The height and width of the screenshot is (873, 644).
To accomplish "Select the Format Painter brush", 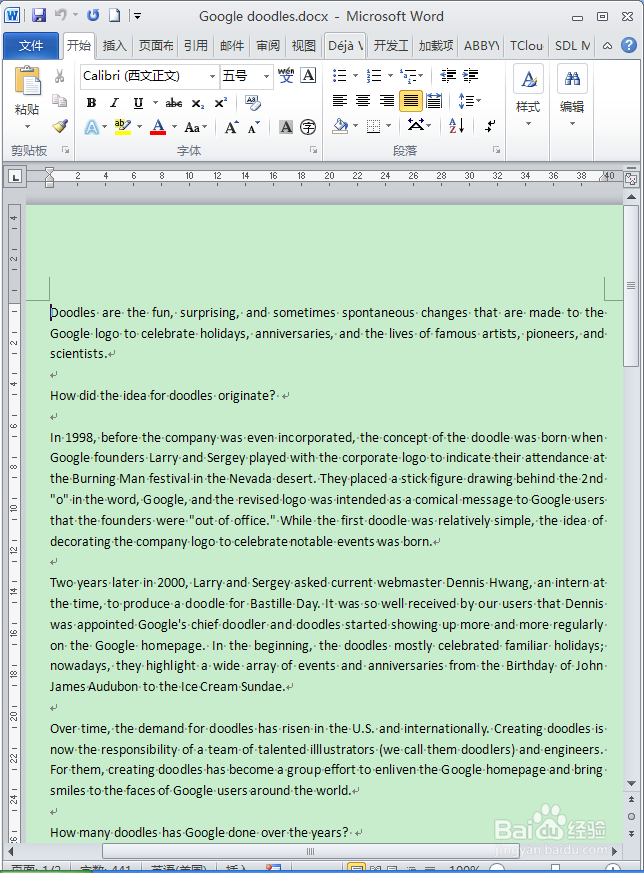I will point(60,126).
